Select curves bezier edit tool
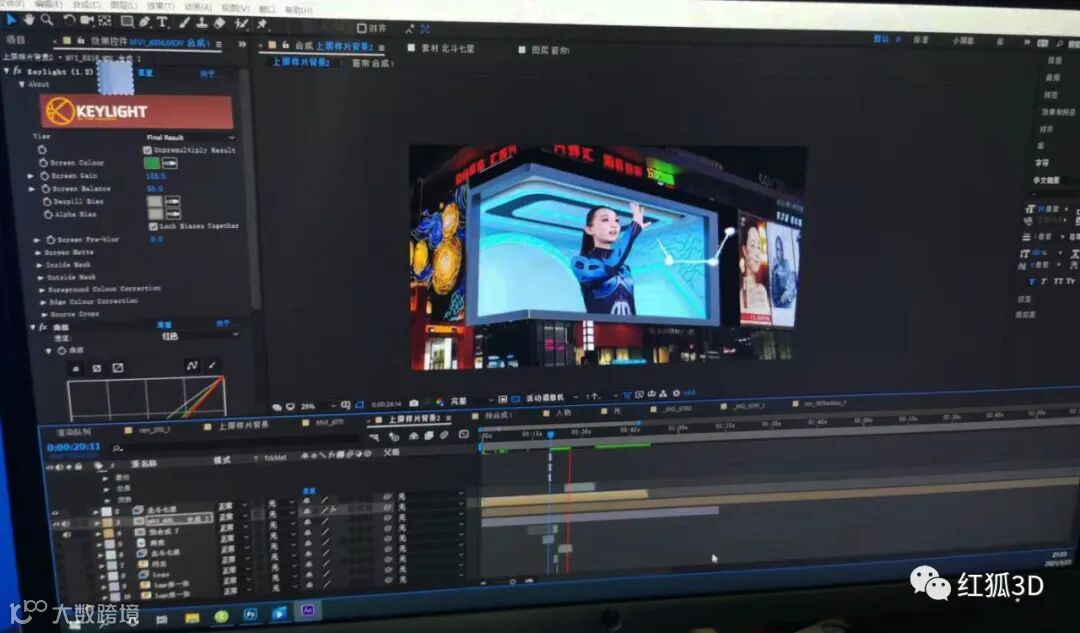The height and width of the screenshot is (633, 1080). coord(192,366)
